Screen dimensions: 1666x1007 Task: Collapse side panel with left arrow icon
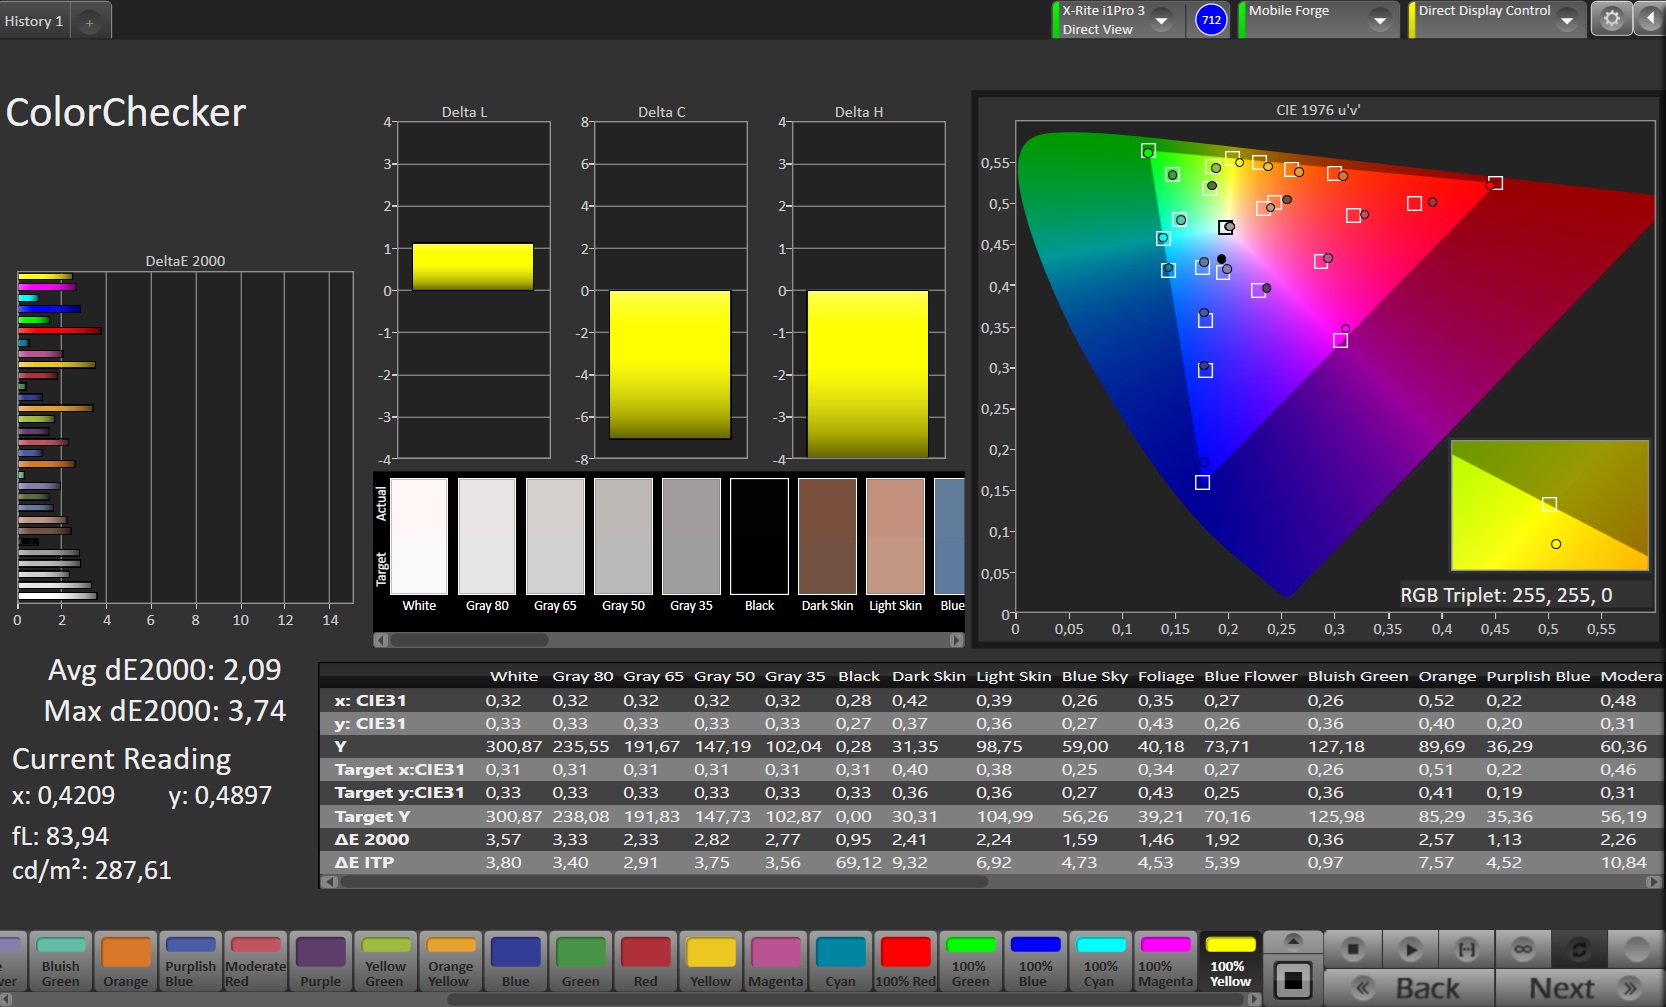(x=1650, y=19)
